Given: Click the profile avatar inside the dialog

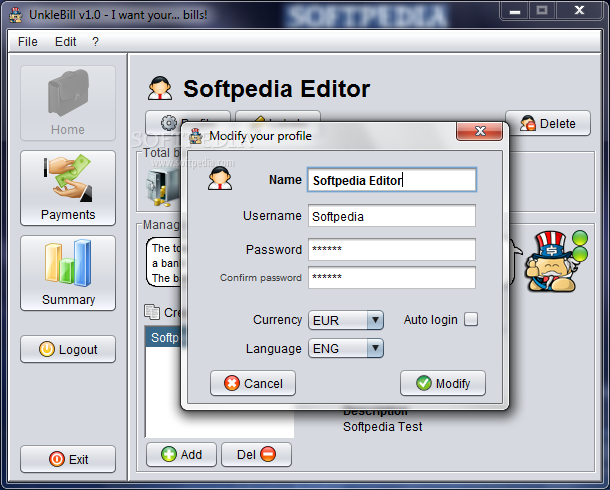Looking at the screenshot, I should 220,178.
